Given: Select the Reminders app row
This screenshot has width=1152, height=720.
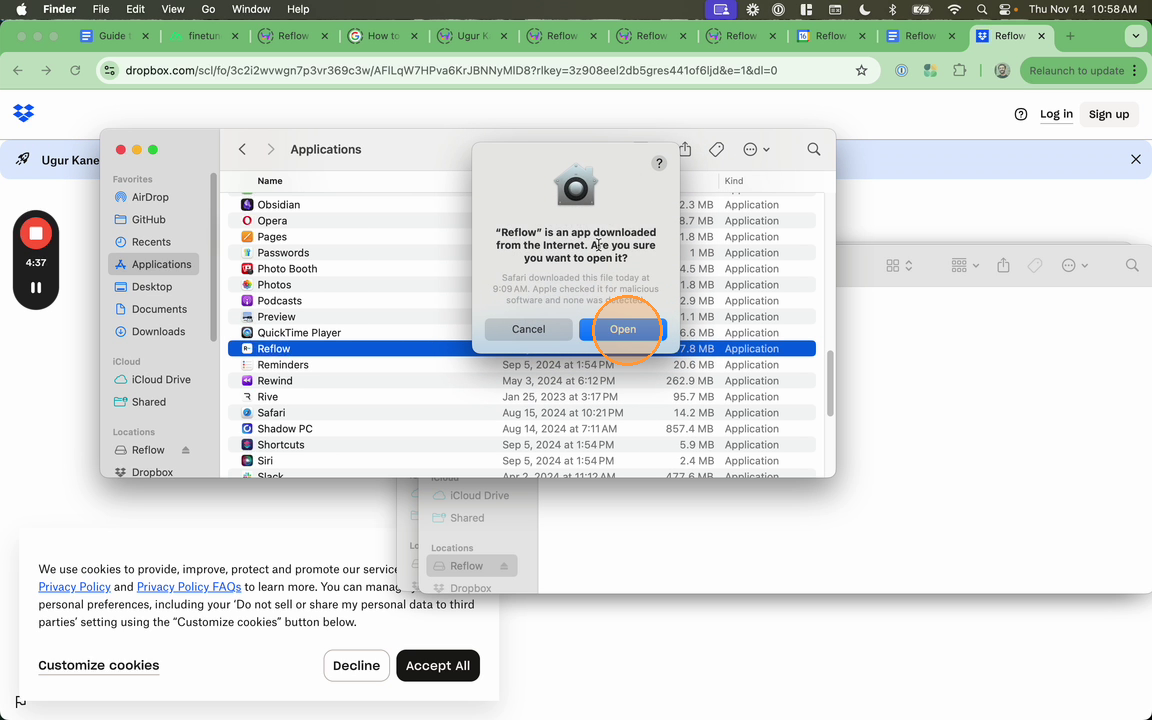Looking at the screenshot, I should (522, 364).
